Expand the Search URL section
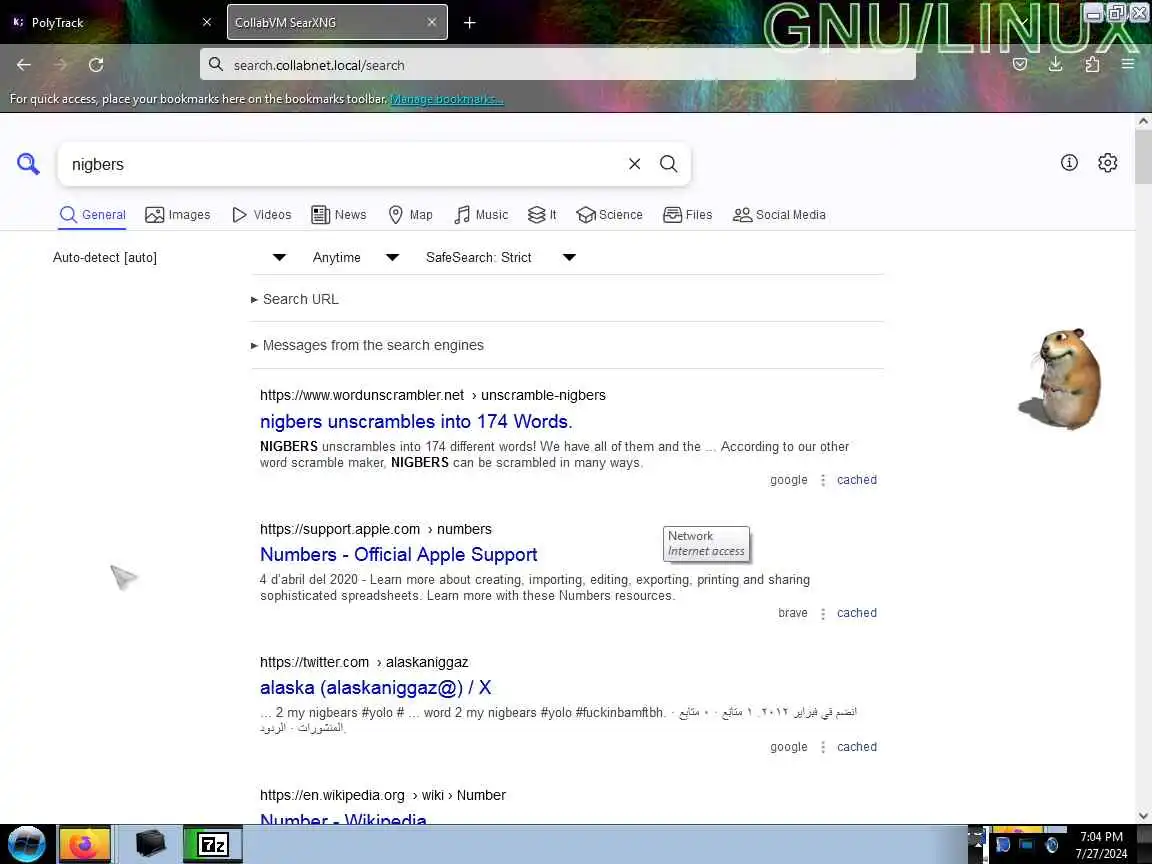Screen dimensions: 1152x864 pyautogui.click(x=295, y=299)
